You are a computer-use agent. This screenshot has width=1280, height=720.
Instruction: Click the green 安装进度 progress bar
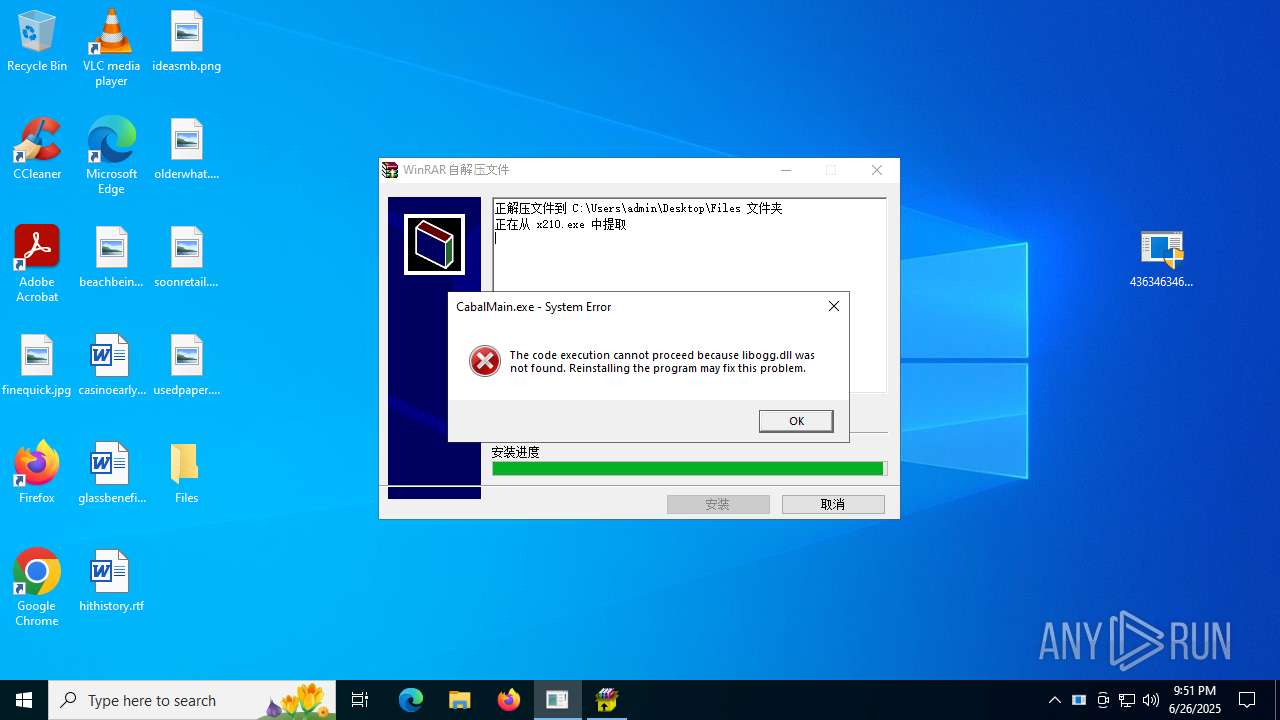(x=689, y=468)
